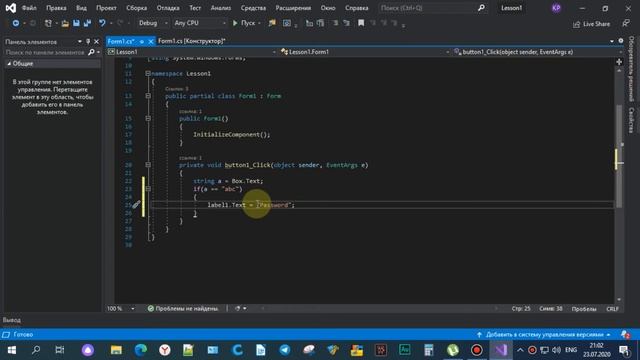Click the Navigate Backward toolbar arrow
640x360 pixels.
[x=16, y=23]
